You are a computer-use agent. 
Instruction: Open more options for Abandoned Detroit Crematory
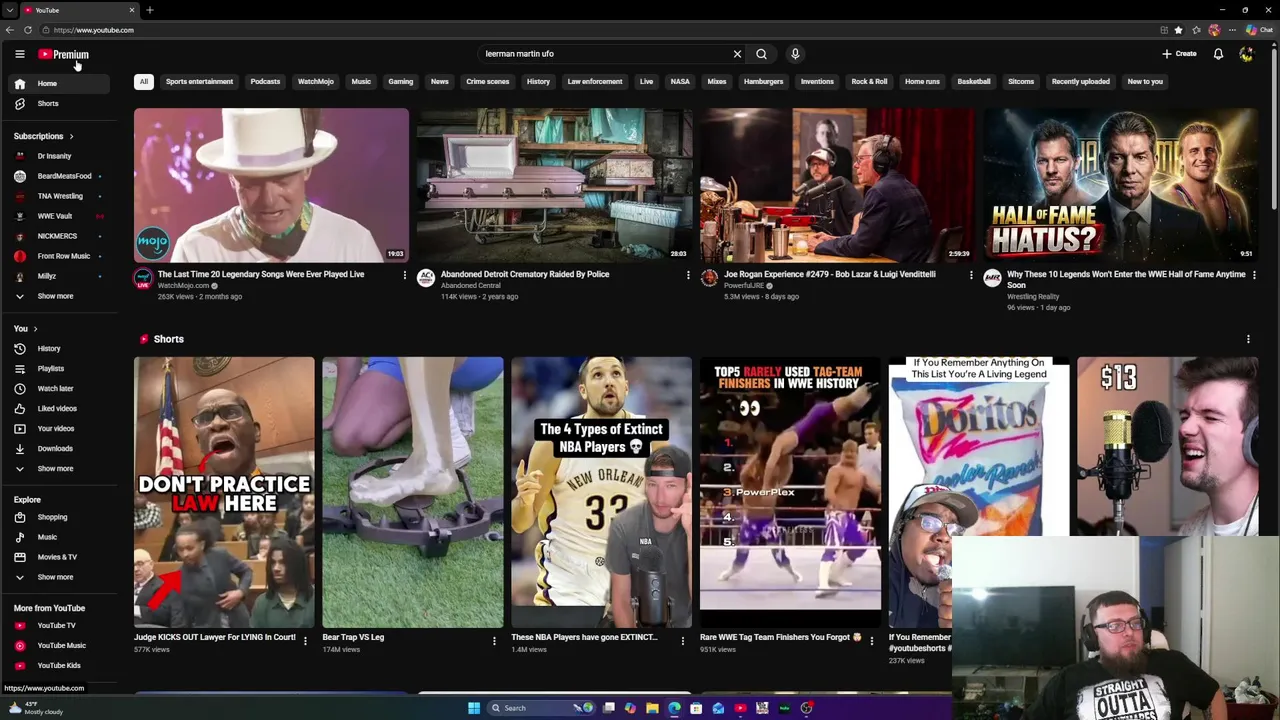tap(688, 275)
